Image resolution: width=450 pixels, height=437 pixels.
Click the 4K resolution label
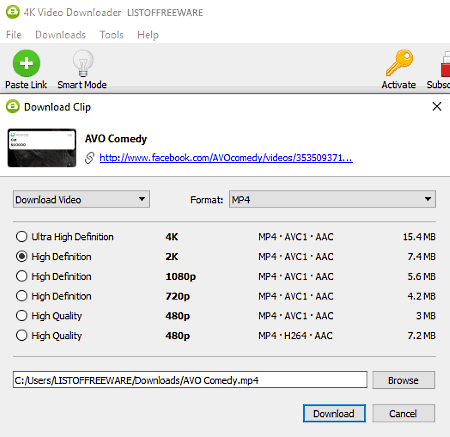(x=172, y=237)
